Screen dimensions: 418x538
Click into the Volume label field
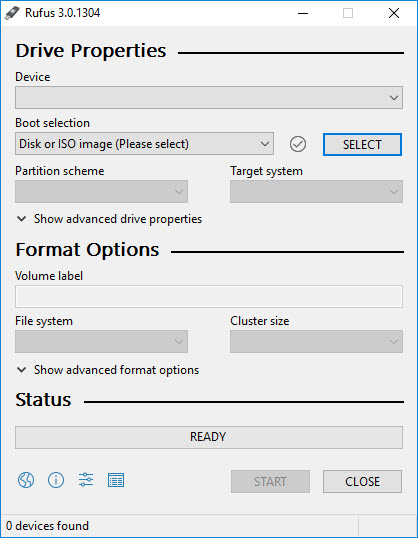(209, 296)
